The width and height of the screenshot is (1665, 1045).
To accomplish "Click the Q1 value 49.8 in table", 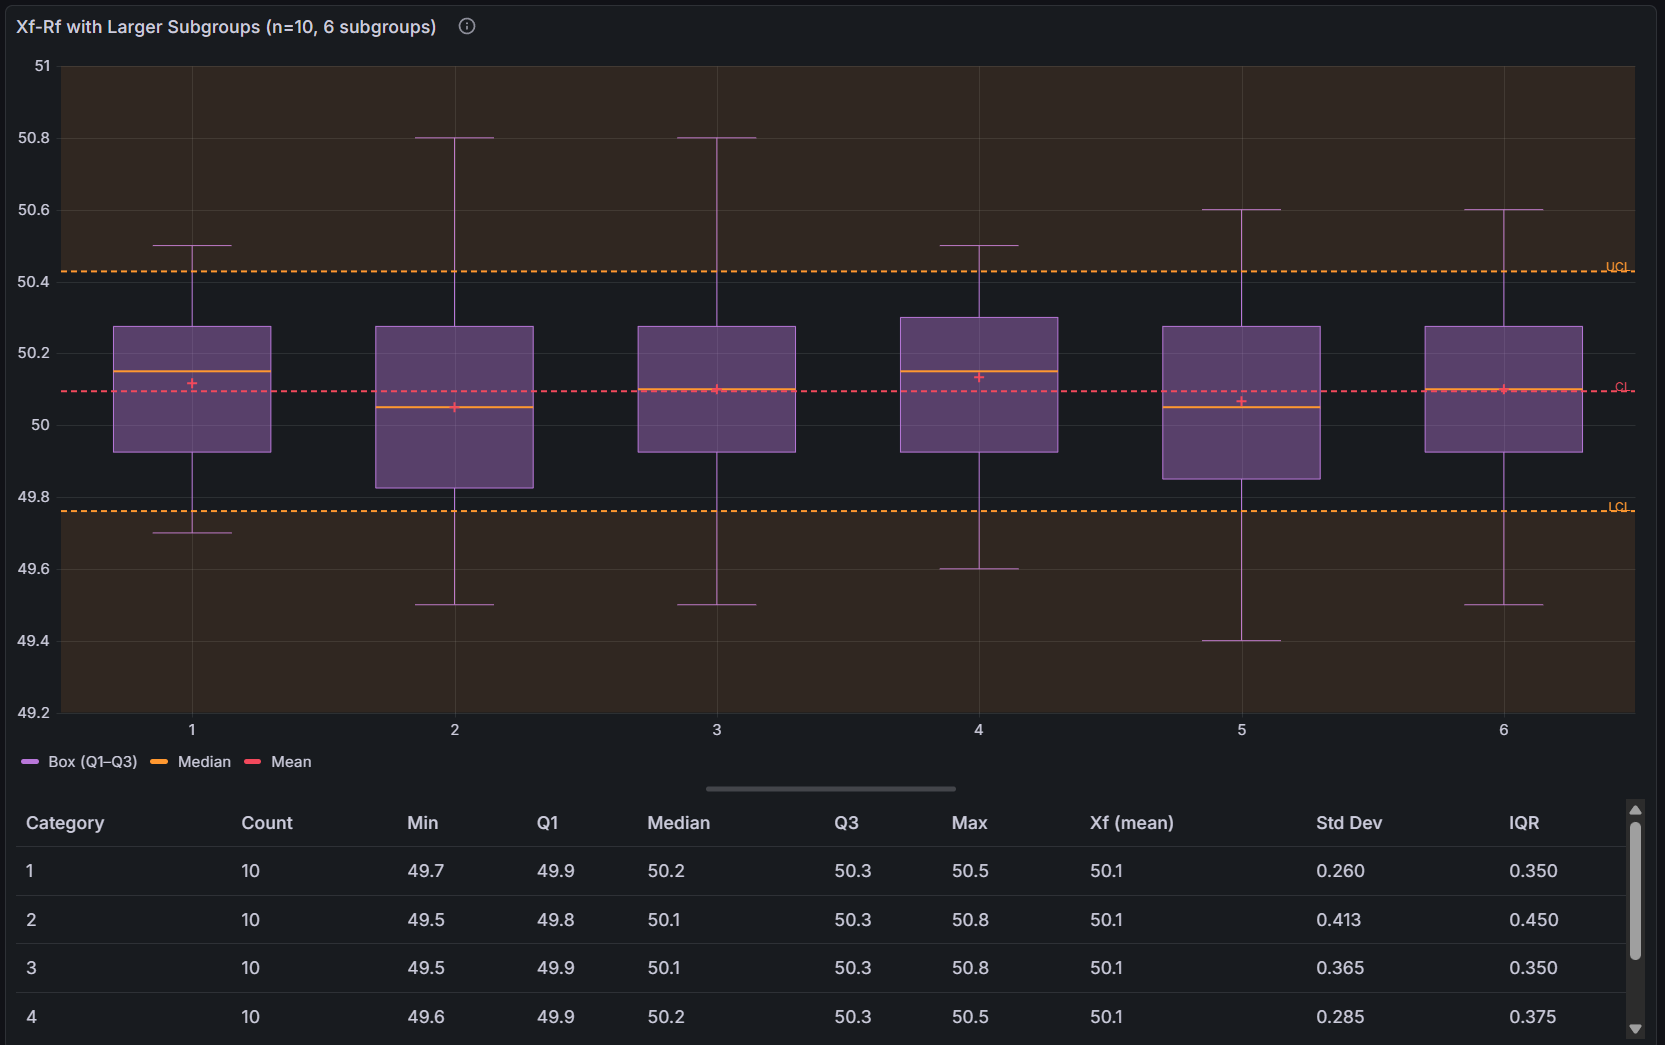I will [556, 920].
